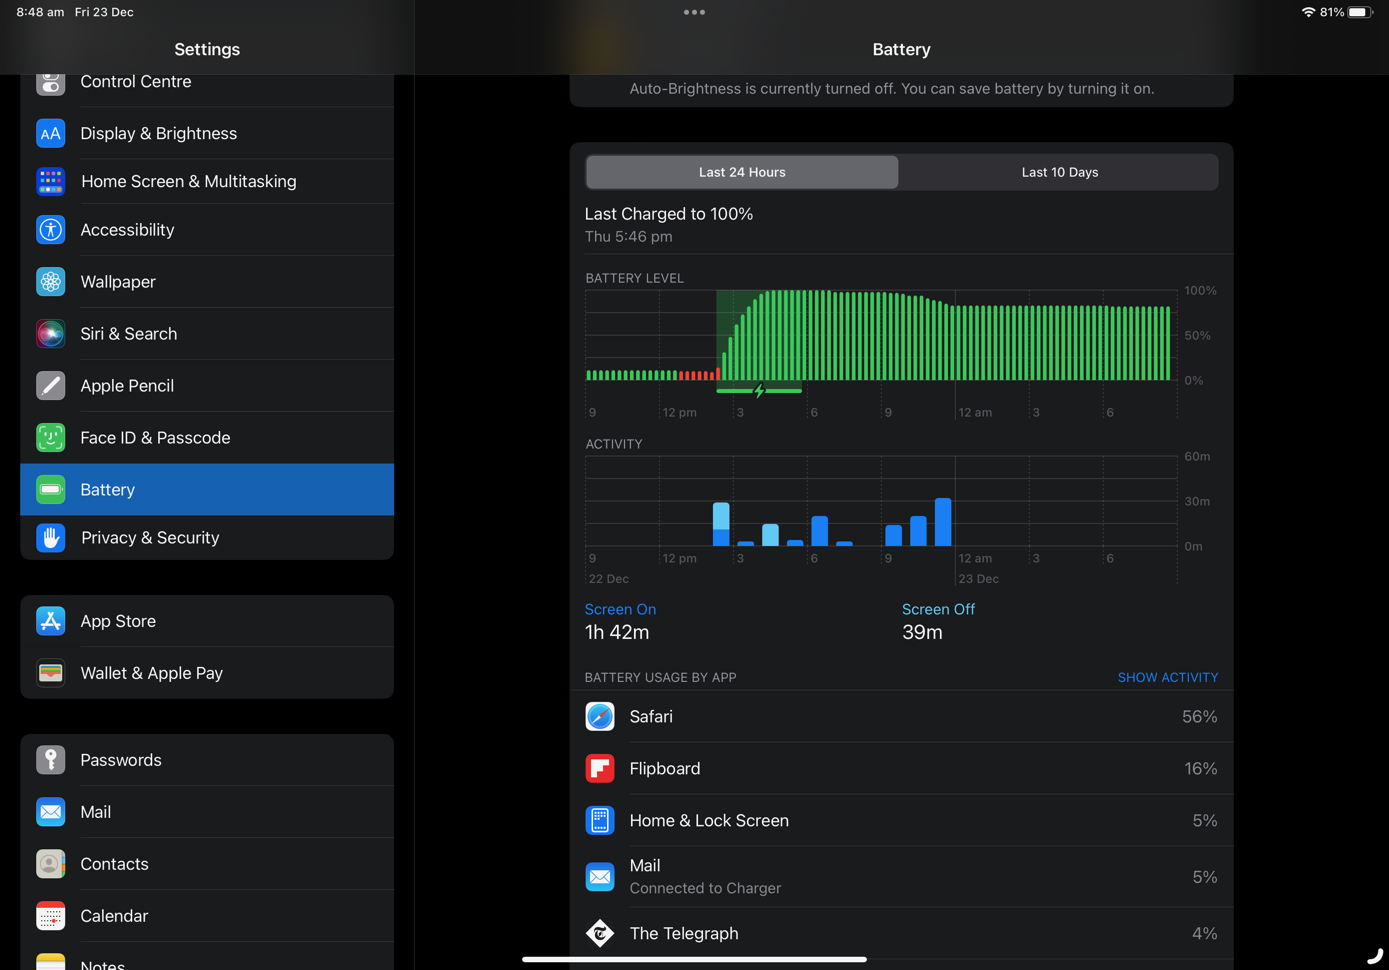The height and width of the screenshot is (970, 1389).
Task: Select Siri & Search in sidebar
Action: (207, 334)
